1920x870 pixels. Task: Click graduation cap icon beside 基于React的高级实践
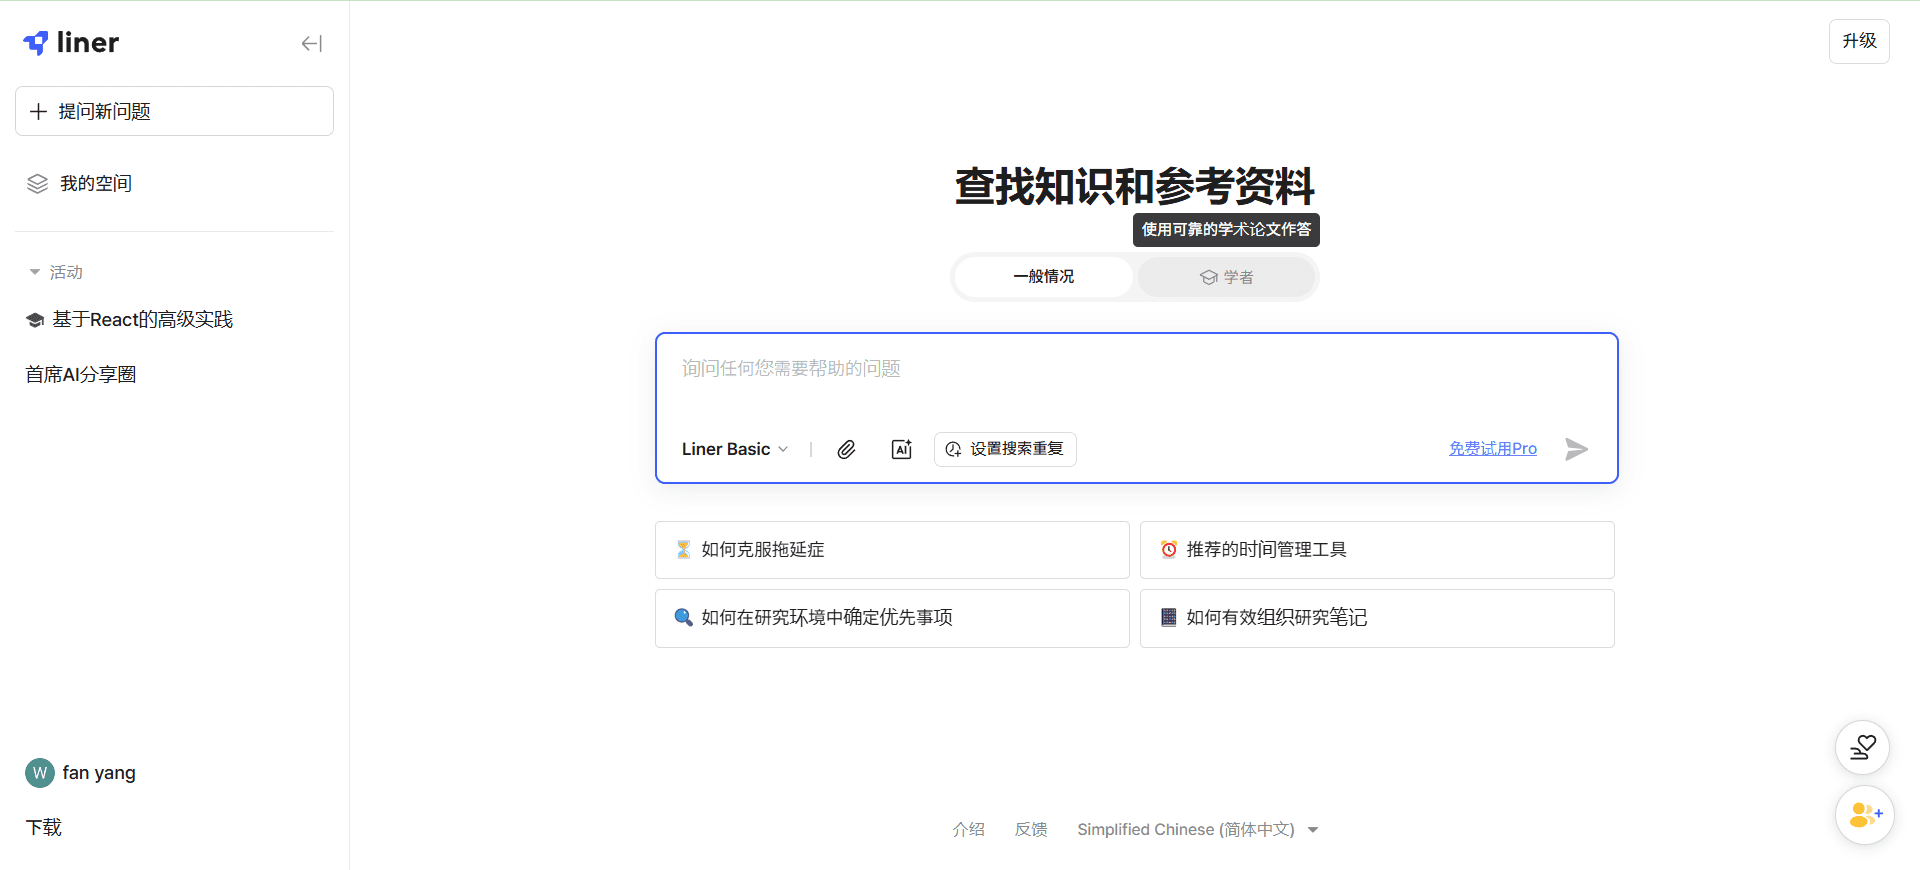pos(35,320)
